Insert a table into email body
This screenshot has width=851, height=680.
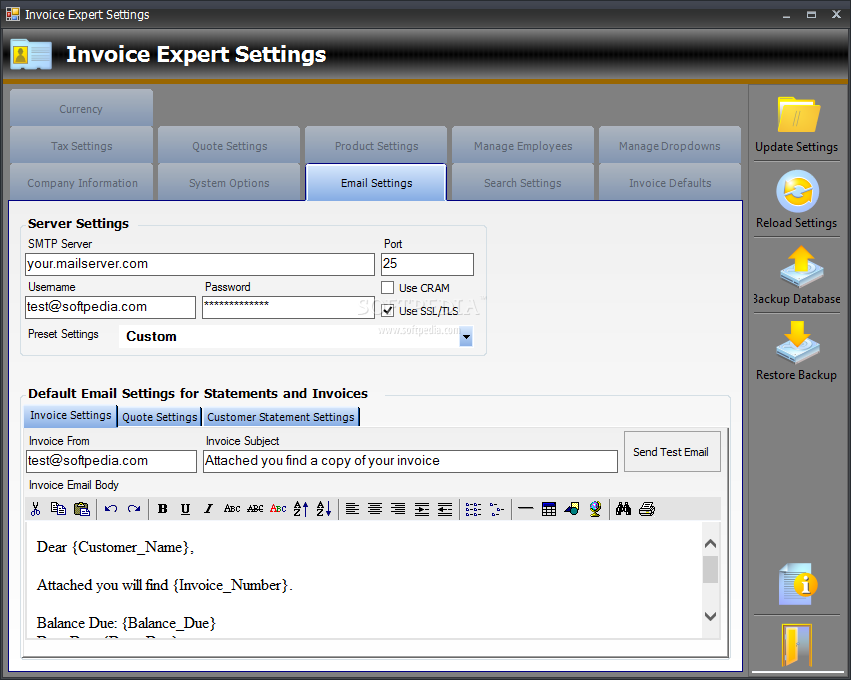pos(549,509)
